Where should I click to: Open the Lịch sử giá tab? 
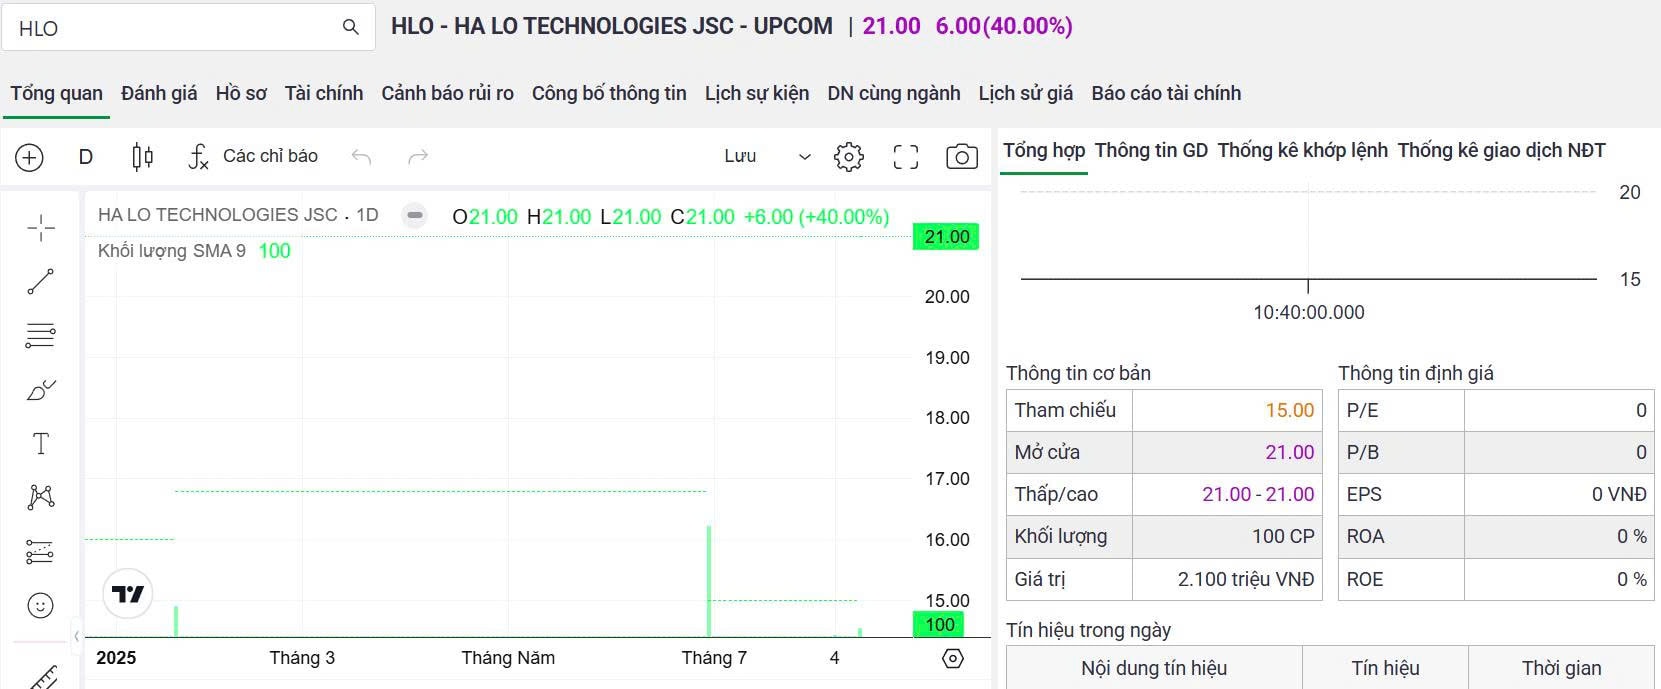[1026, 94]
